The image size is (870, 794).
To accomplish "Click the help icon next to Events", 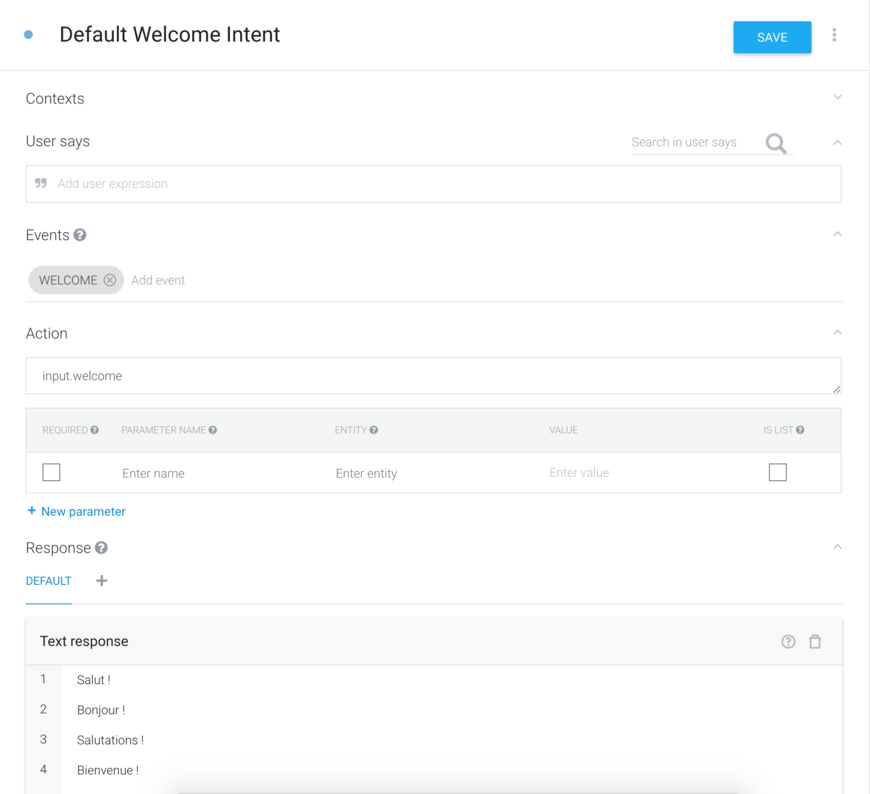I will pyautogui.click(x=80, y=235).
